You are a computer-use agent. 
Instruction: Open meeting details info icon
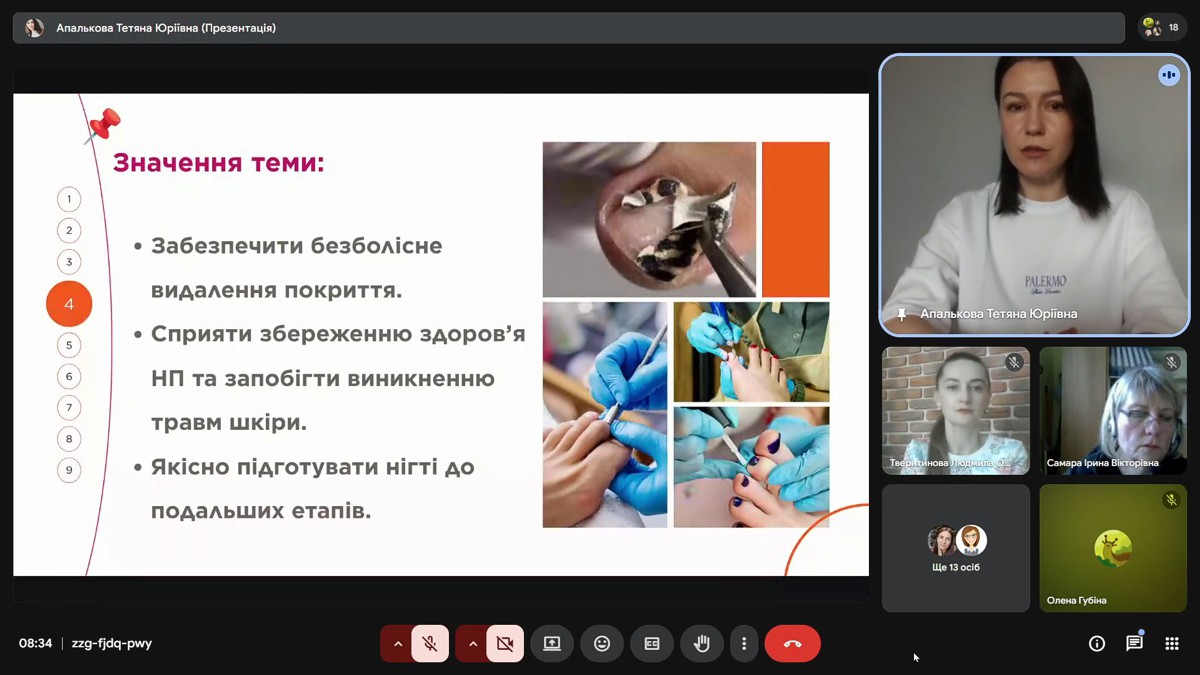click(1097, 644)
